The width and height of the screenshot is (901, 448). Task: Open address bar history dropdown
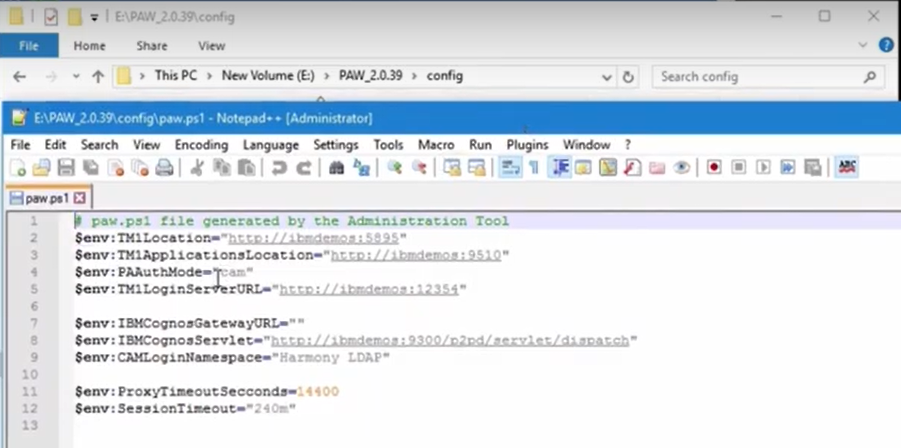coord(607,77)
